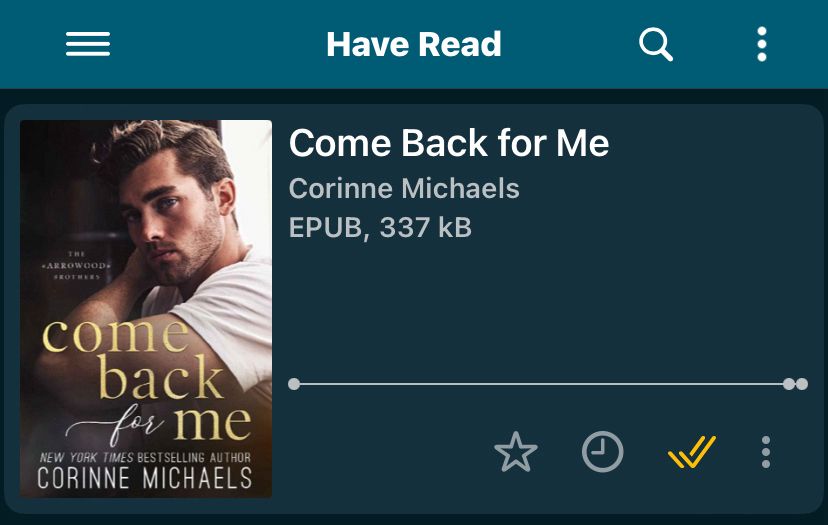Toggle the yellow double-check read mark
Image resolution: width=828 pixels, height=525 pixels.
pyautogui.click(x=692, y=452)
